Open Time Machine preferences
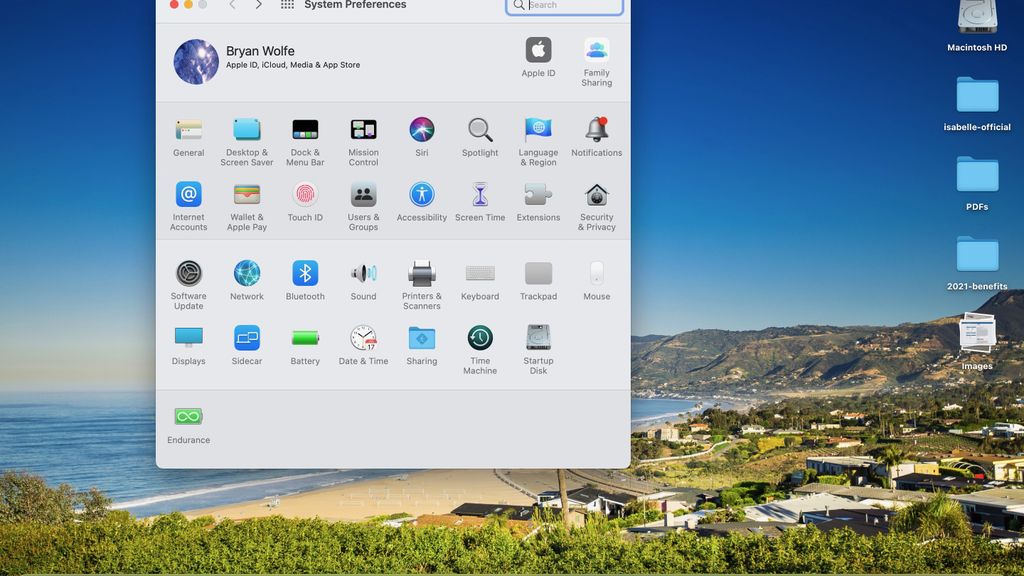This screenshot has width=1024, height=576. coord(480,340)
